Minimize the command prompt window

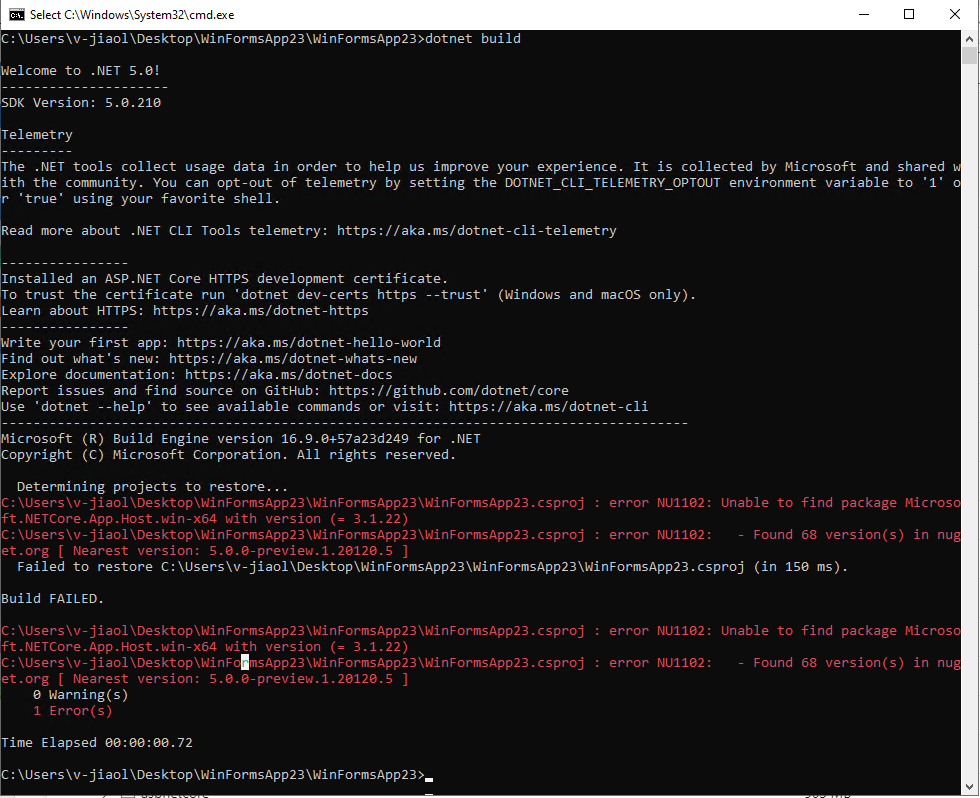(x=864, y=13)
